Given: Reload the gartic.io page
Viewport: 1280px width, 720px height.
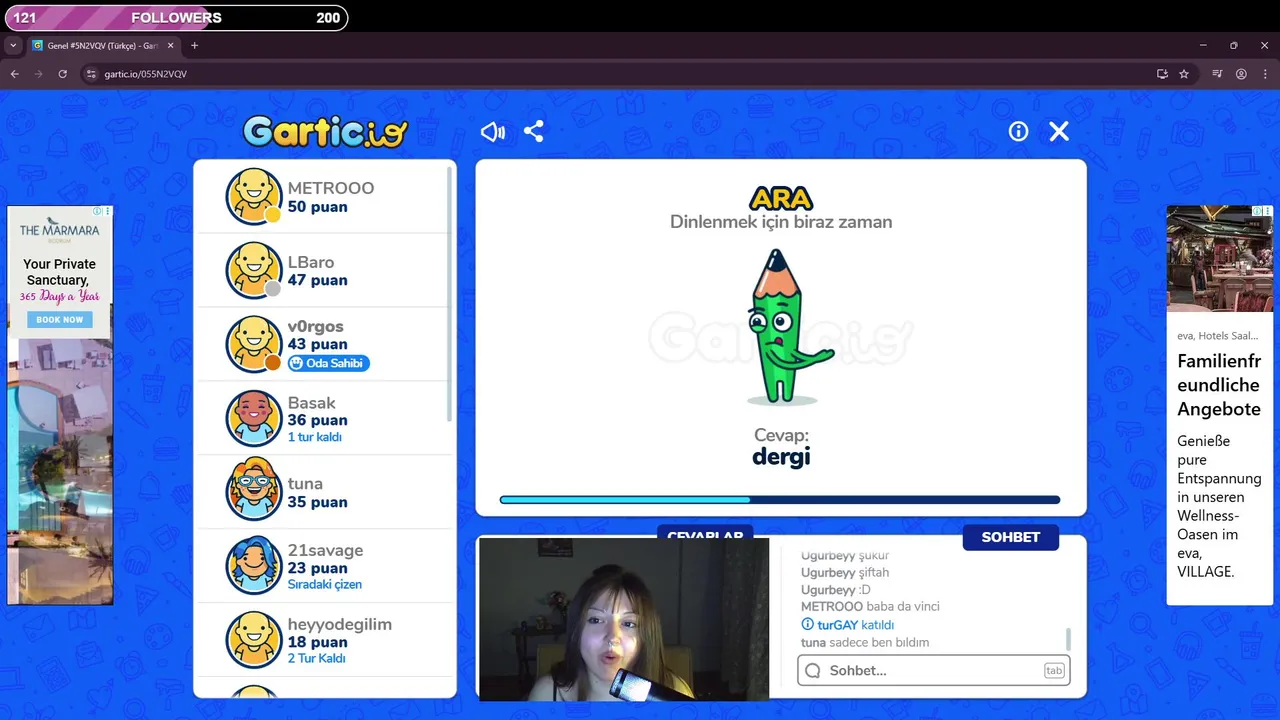Looking at the screenshot, I should pos(62,74).
